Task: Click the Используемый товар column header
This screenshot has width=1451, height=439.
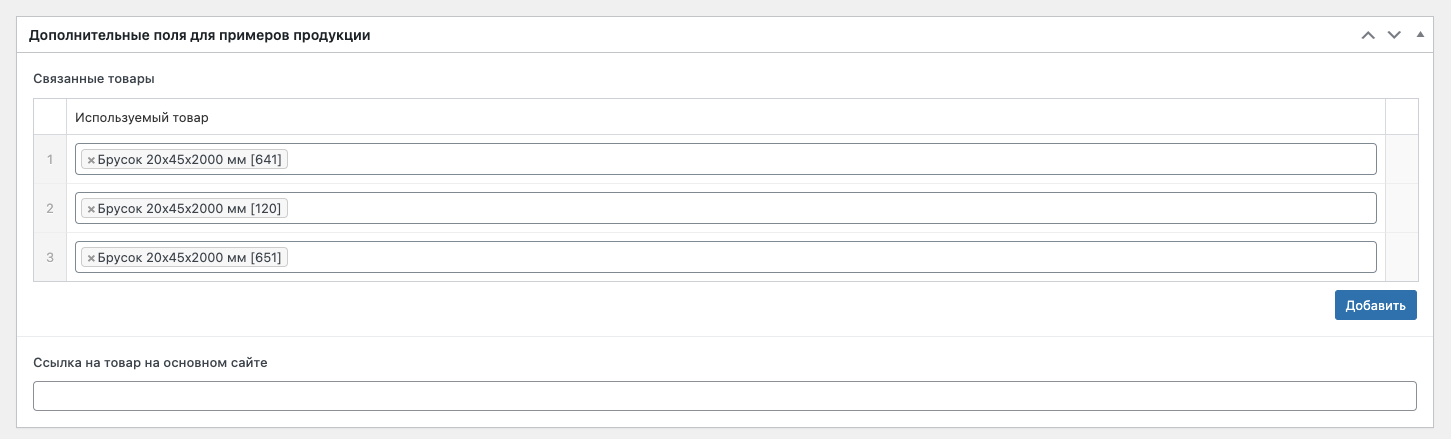Action: click(142, 117)
